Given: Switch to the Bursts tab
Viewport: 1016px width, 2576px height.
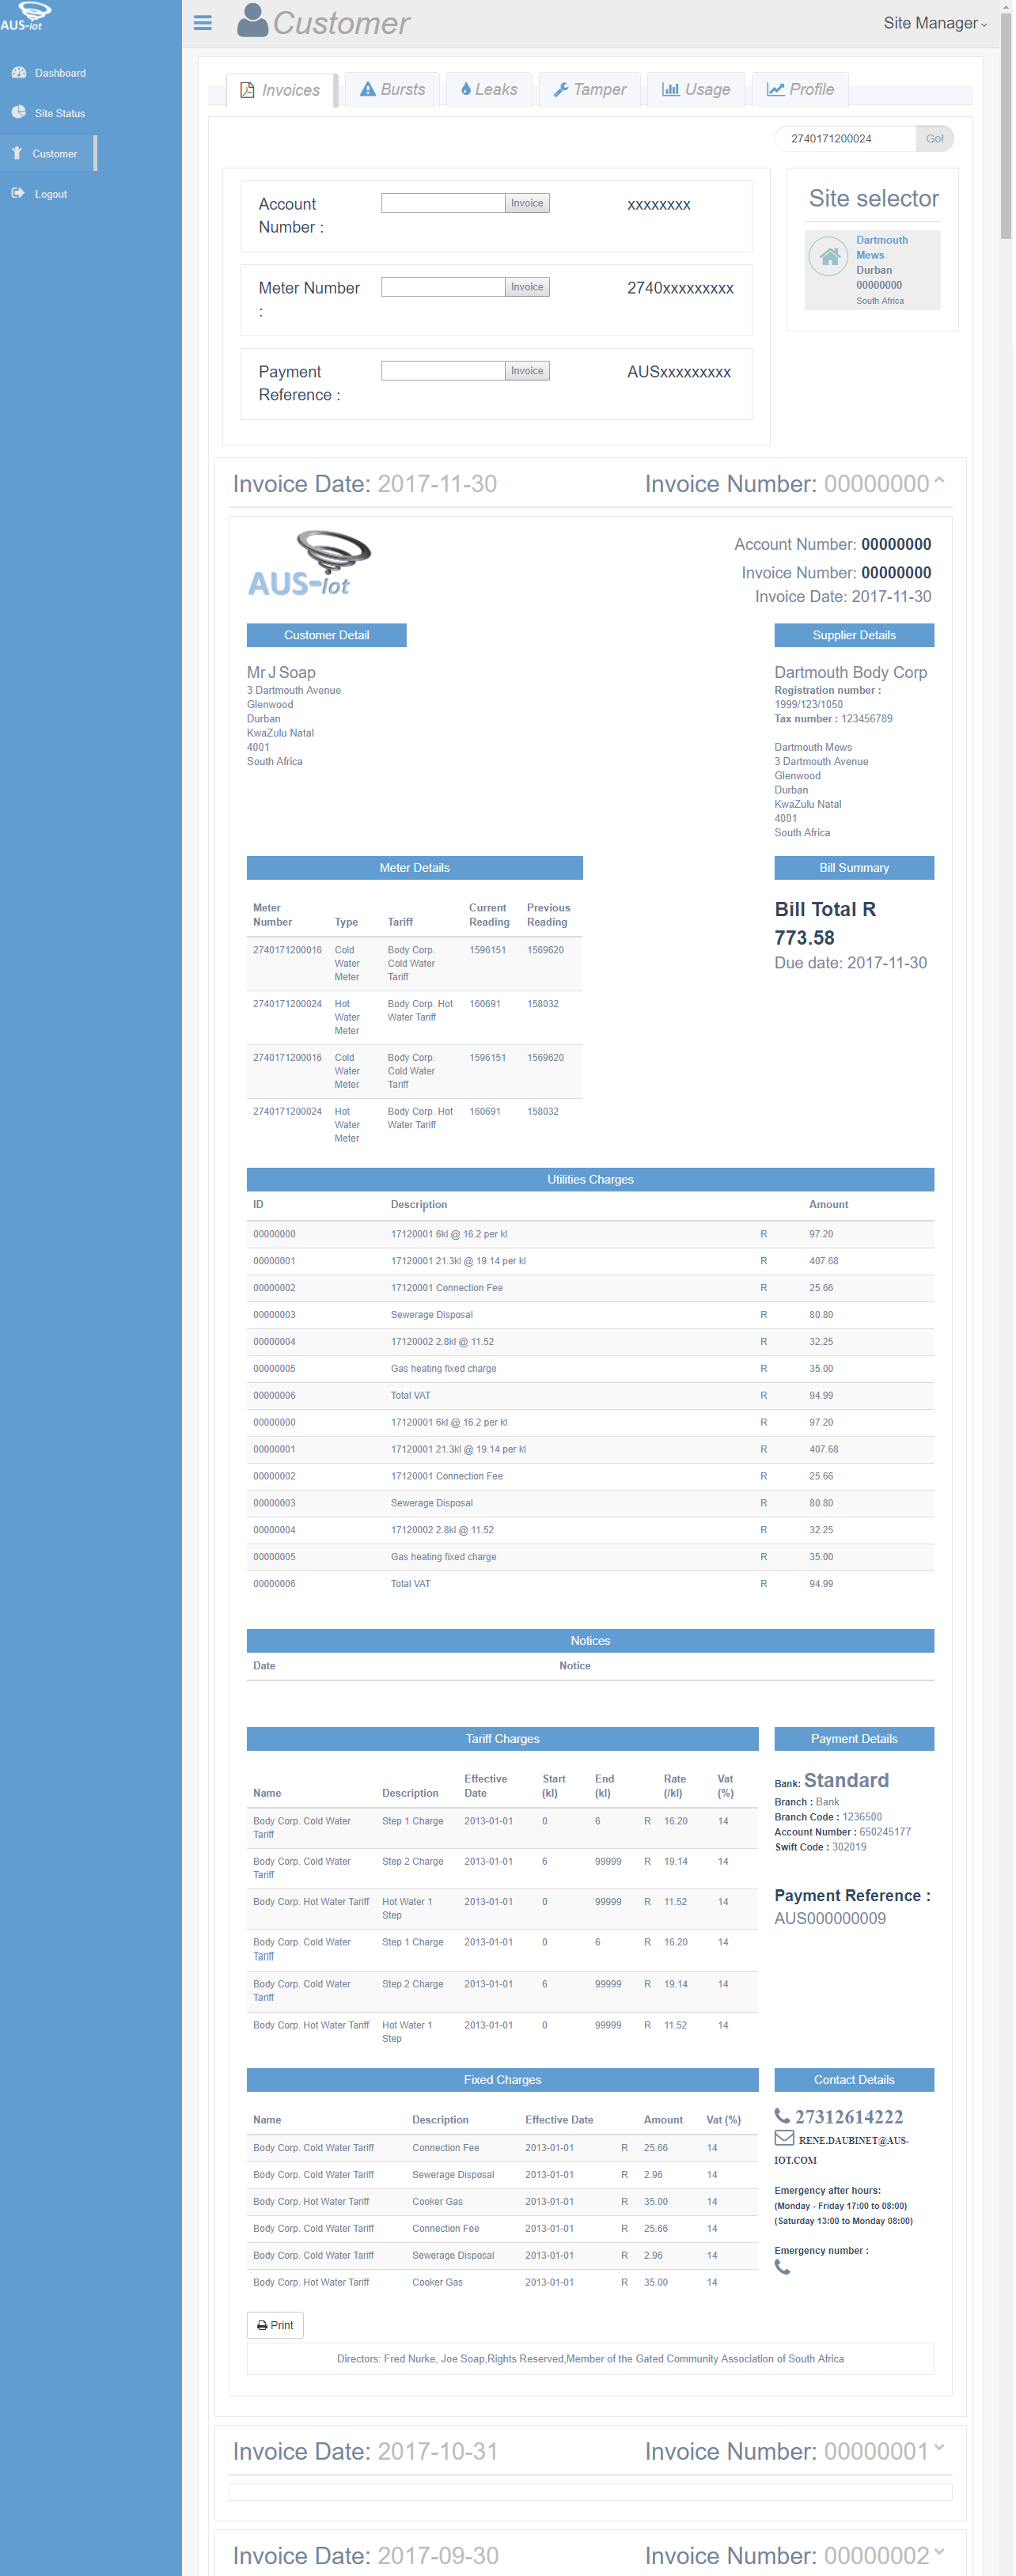Looking at the screenshot, I should coord(393,90).
